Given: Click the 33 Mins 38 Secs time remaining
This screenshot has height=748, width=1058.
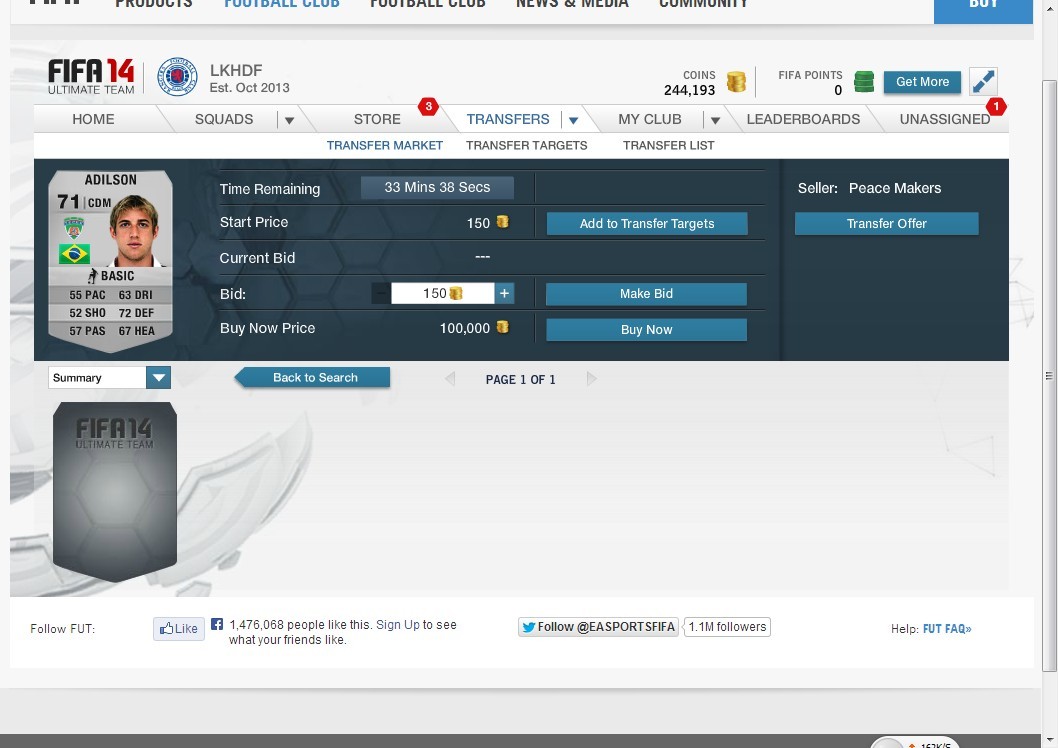Looking at the screenshot, I should (x=437, y=188).
